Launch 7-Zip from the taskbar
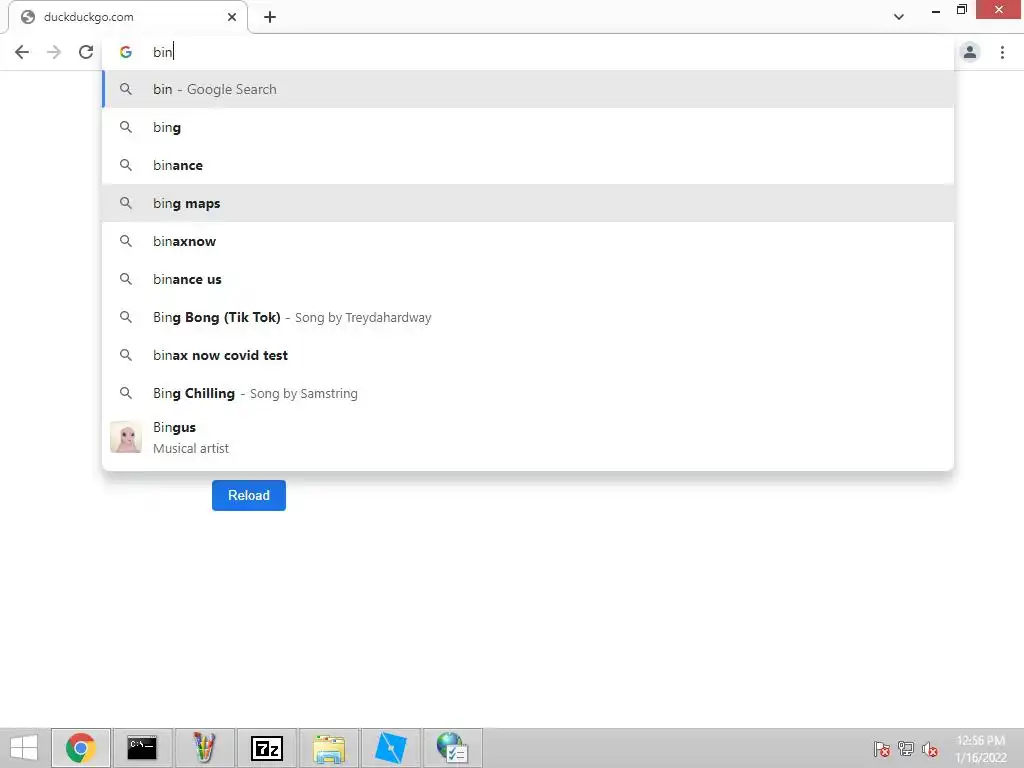The image size is (1024, 768). coord(266,748)
